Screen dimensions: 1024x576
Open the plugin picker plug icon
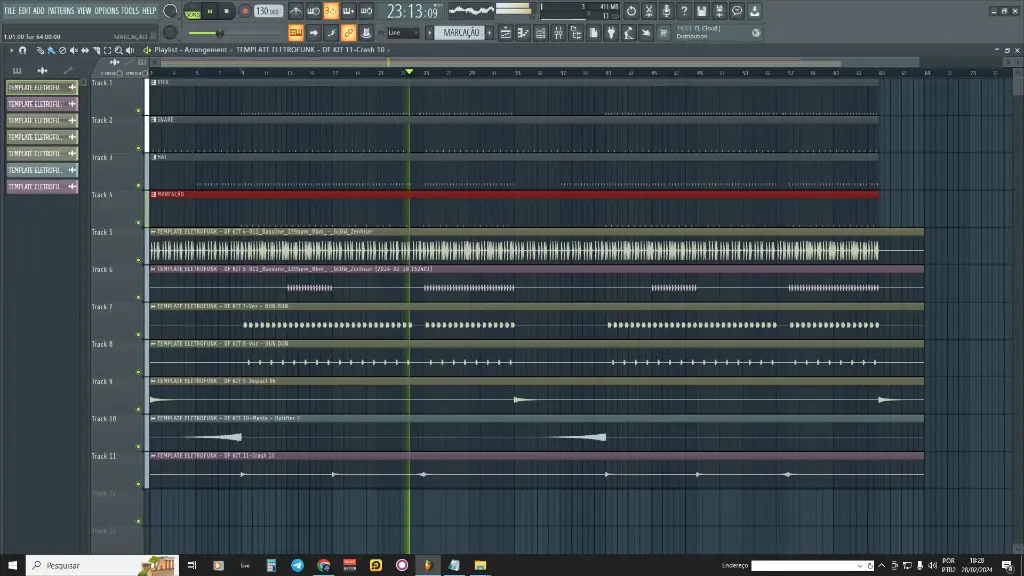coord(611,33)
